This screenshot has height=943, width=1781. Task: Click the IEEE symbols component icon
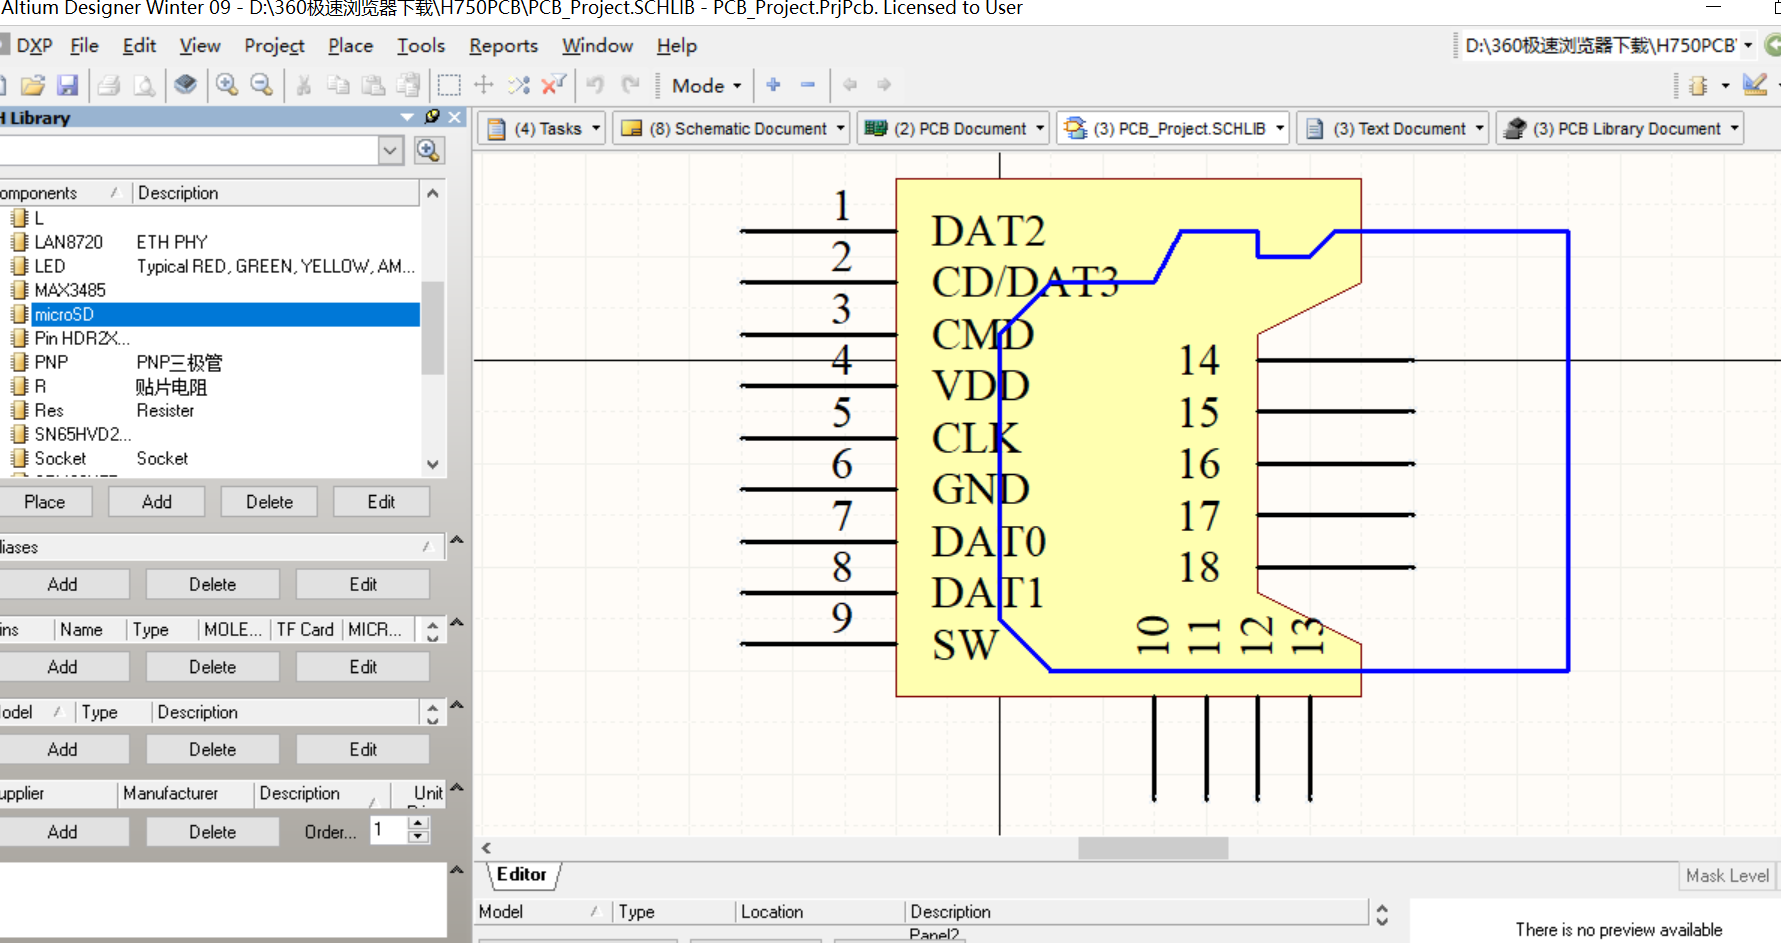point(1698,86)
